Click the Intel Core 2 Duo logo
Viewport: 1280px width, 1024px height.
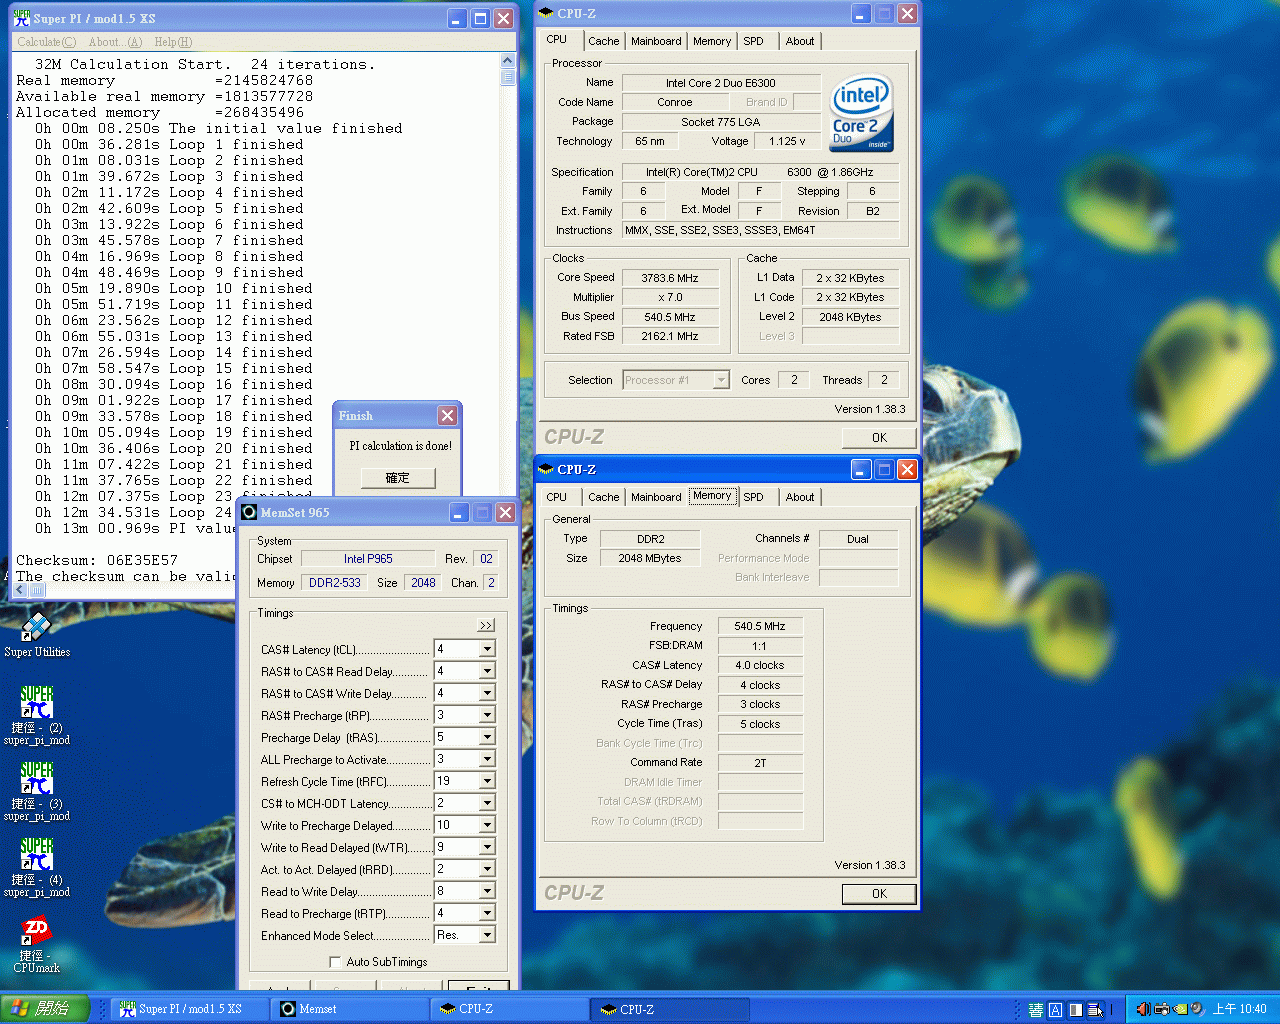[861, 113]
